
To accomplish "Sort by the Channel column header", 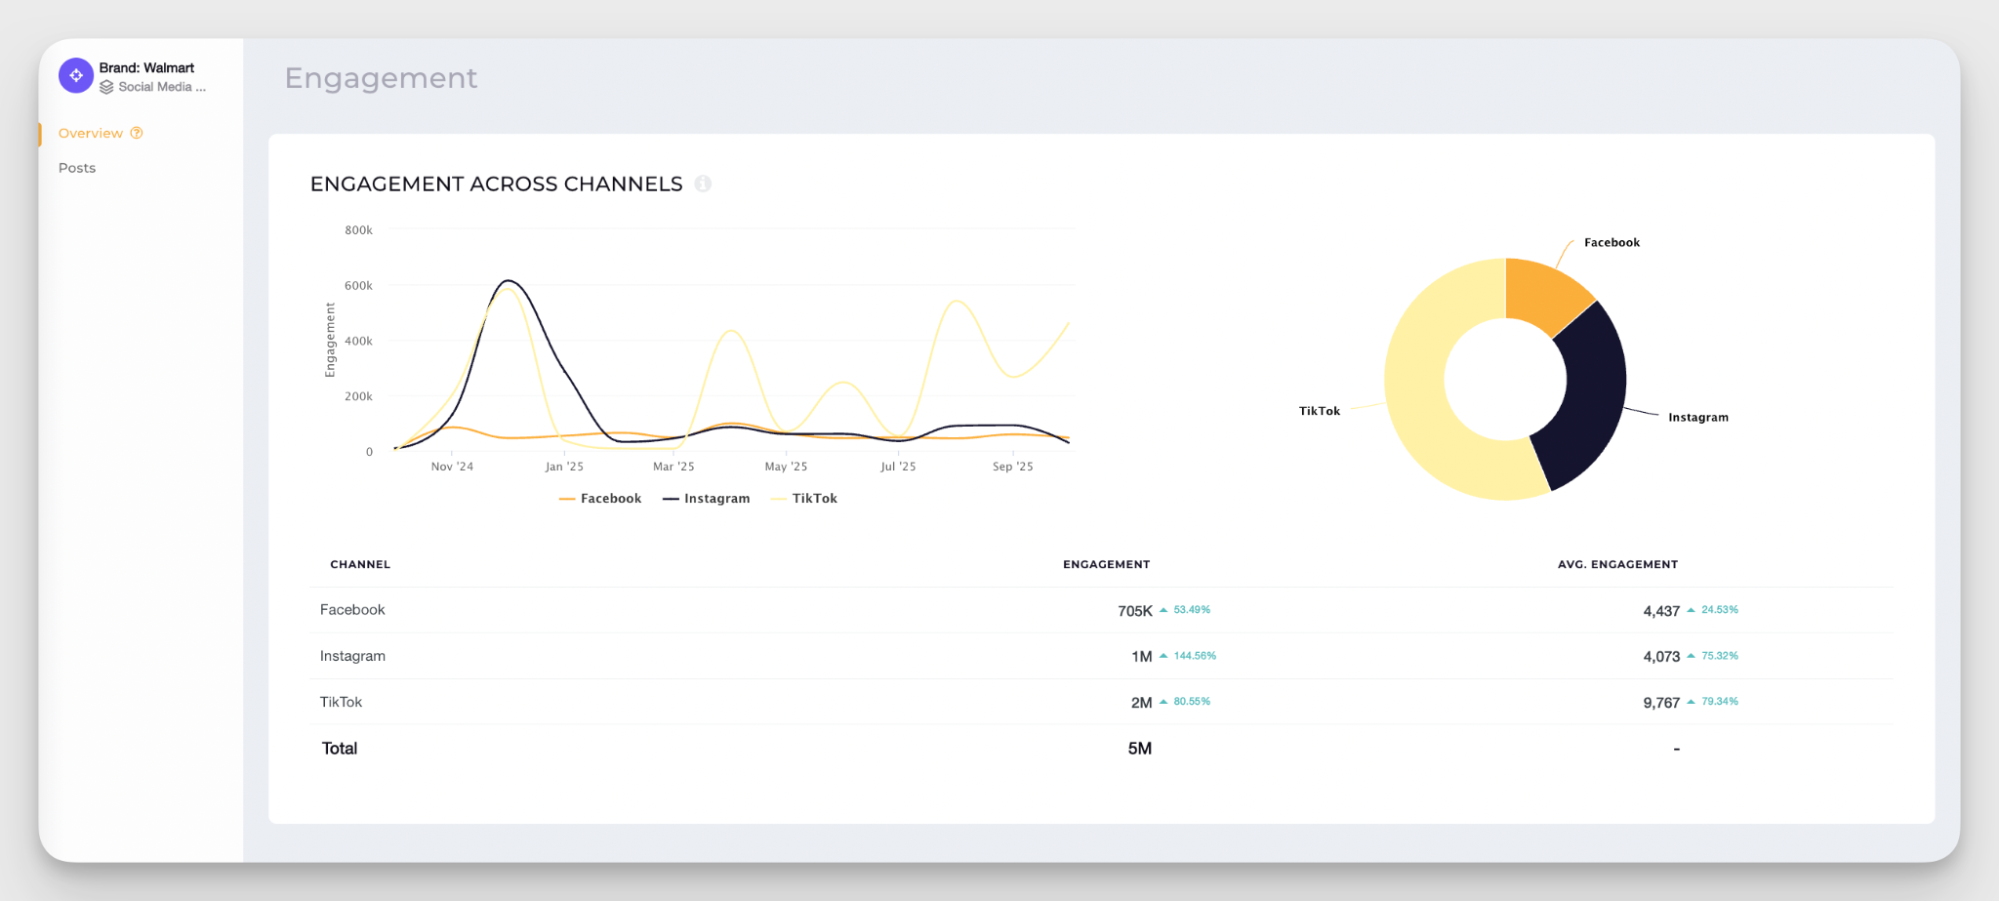I will pyautogui.click(x=360, y=564).
